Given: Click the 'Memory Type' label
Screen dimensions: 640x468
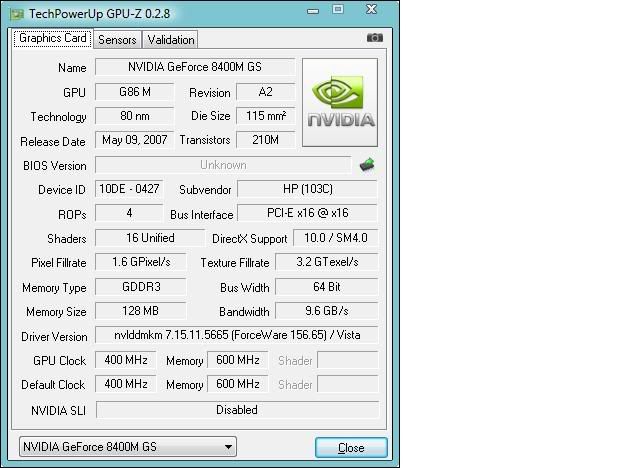Looking at the screenshot, I should 54,288.
